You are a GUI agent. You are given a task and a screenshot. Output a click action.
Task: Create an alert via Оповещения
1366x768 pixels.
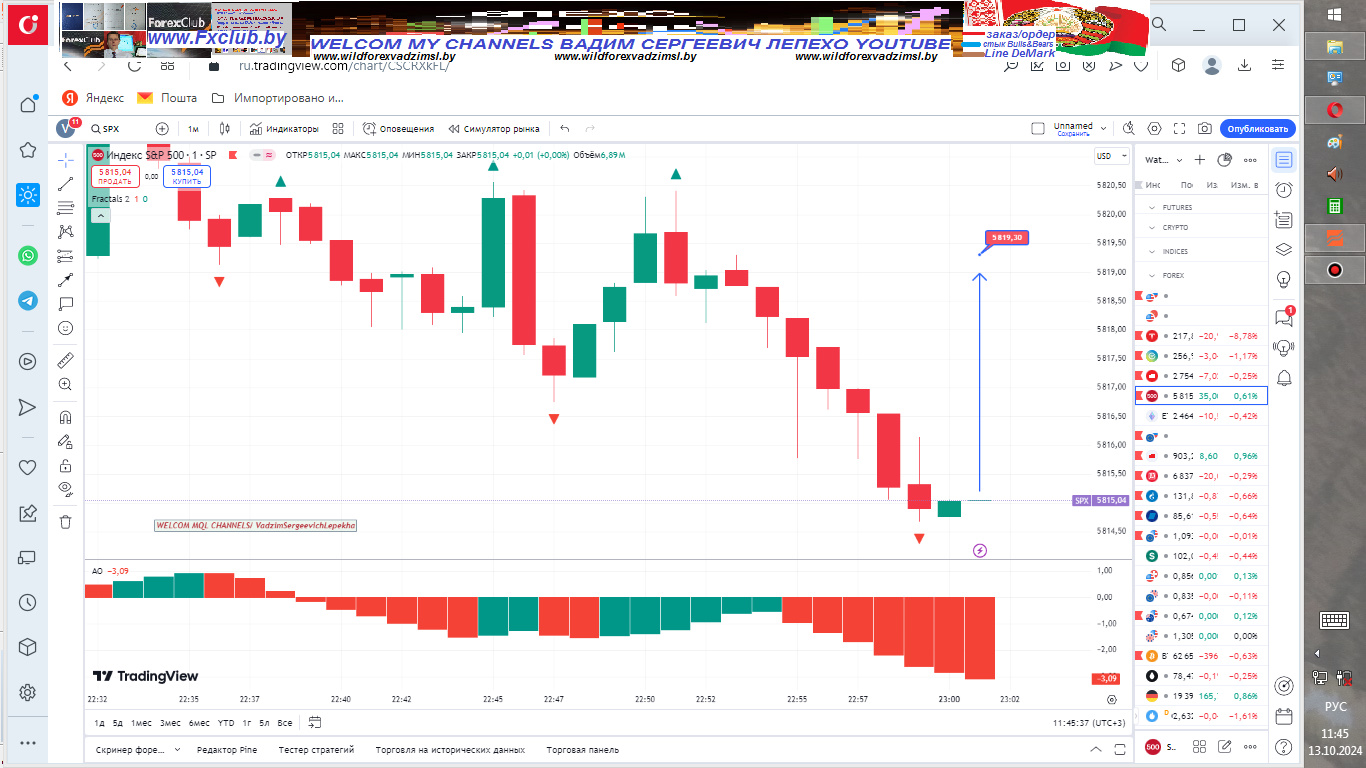[398, 129]
